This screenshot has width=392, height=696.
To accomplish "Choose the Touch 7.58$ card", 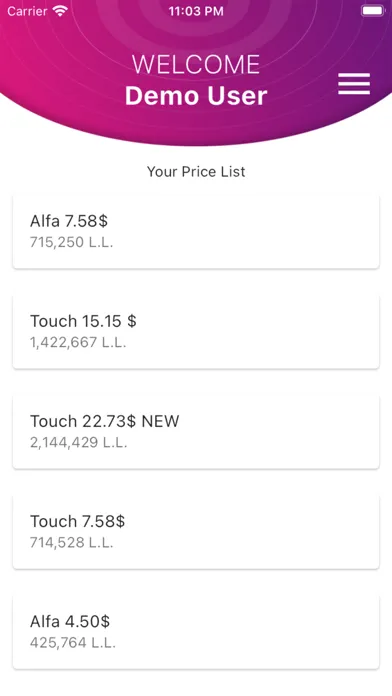I will [x=196, y=532].
